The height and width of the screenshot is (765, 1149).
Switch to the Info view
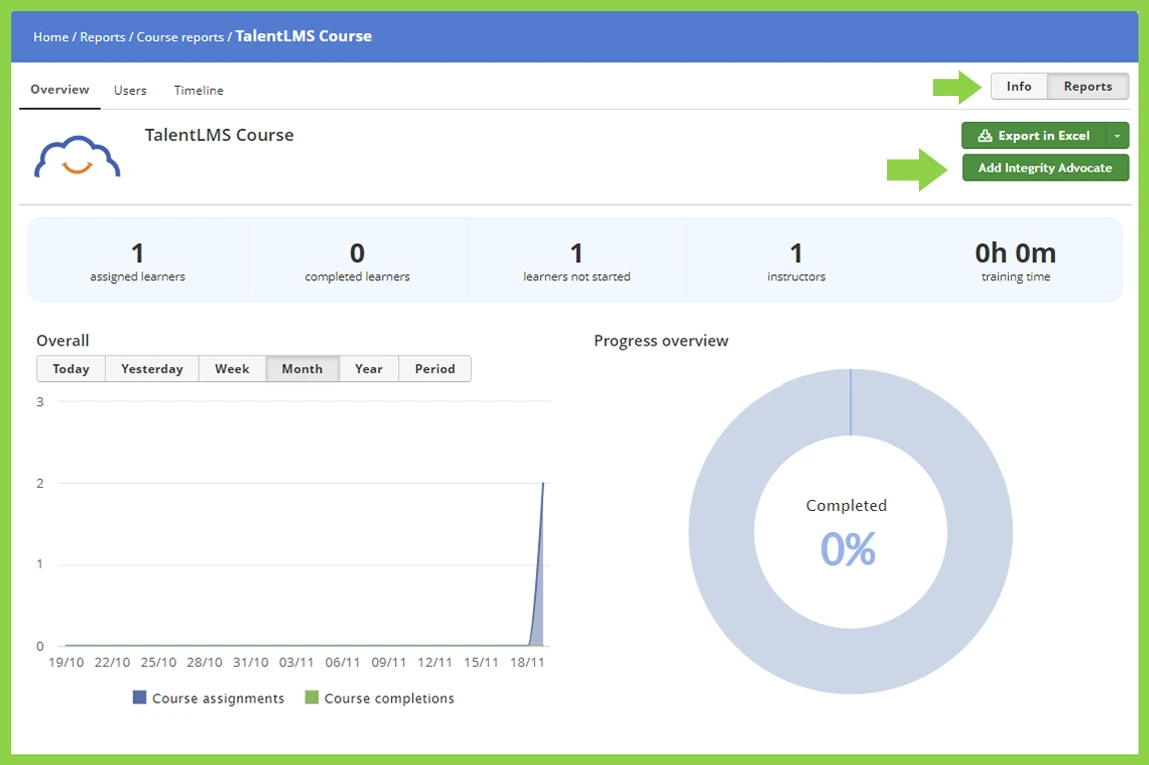[x=1019, y=86]
